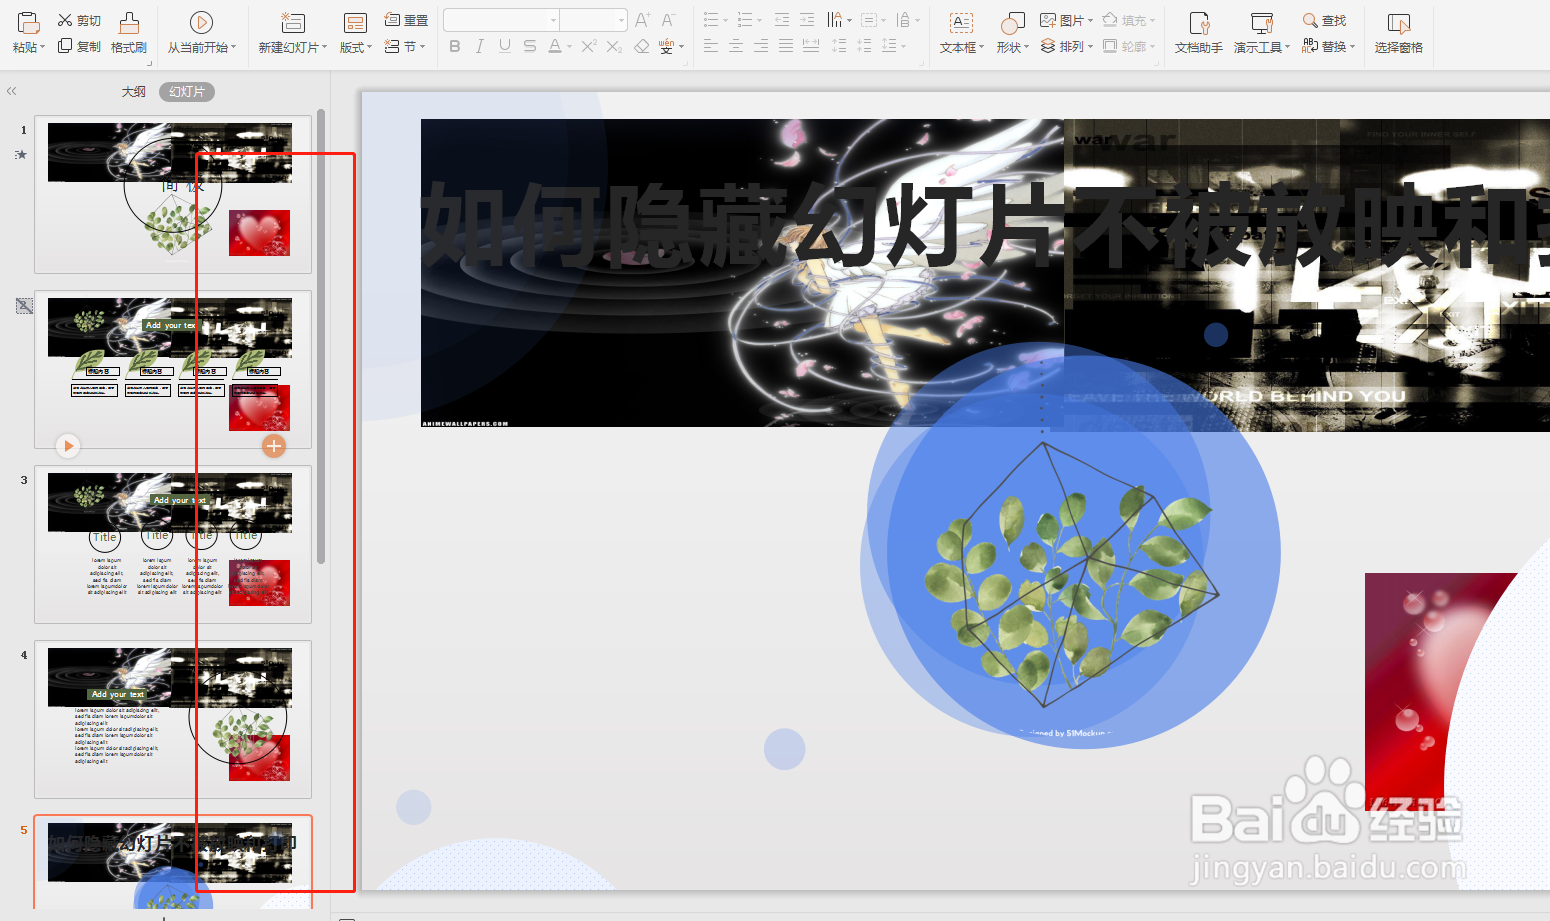The image size is (1550, 921).
Task: Expand the 新建幻灯片 dropdown arrow
Action: (x=325, y=47)
